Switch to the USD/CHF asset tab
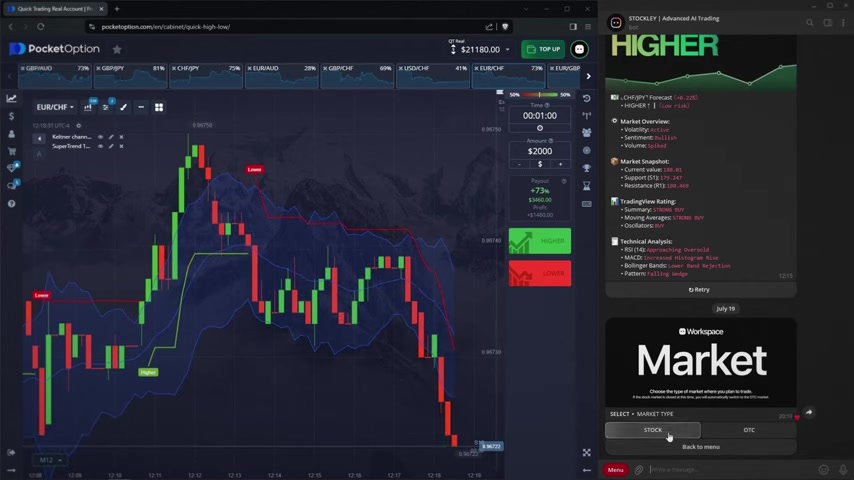Screen dimensions: 854x480 click(x=433, y=76)
